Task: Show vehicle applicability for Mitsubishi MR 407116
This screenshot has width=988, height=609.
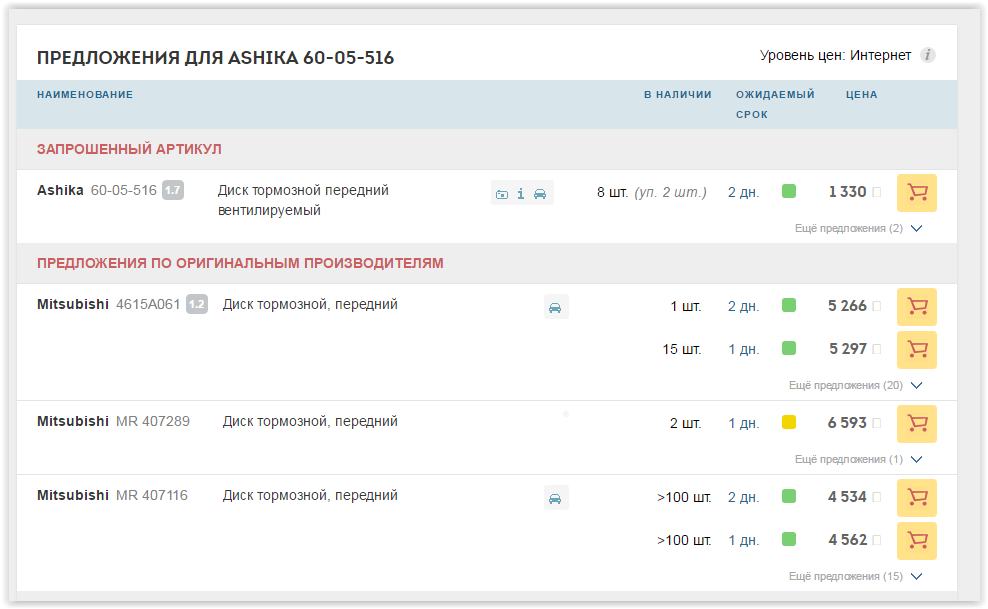Action: [556, 498]
